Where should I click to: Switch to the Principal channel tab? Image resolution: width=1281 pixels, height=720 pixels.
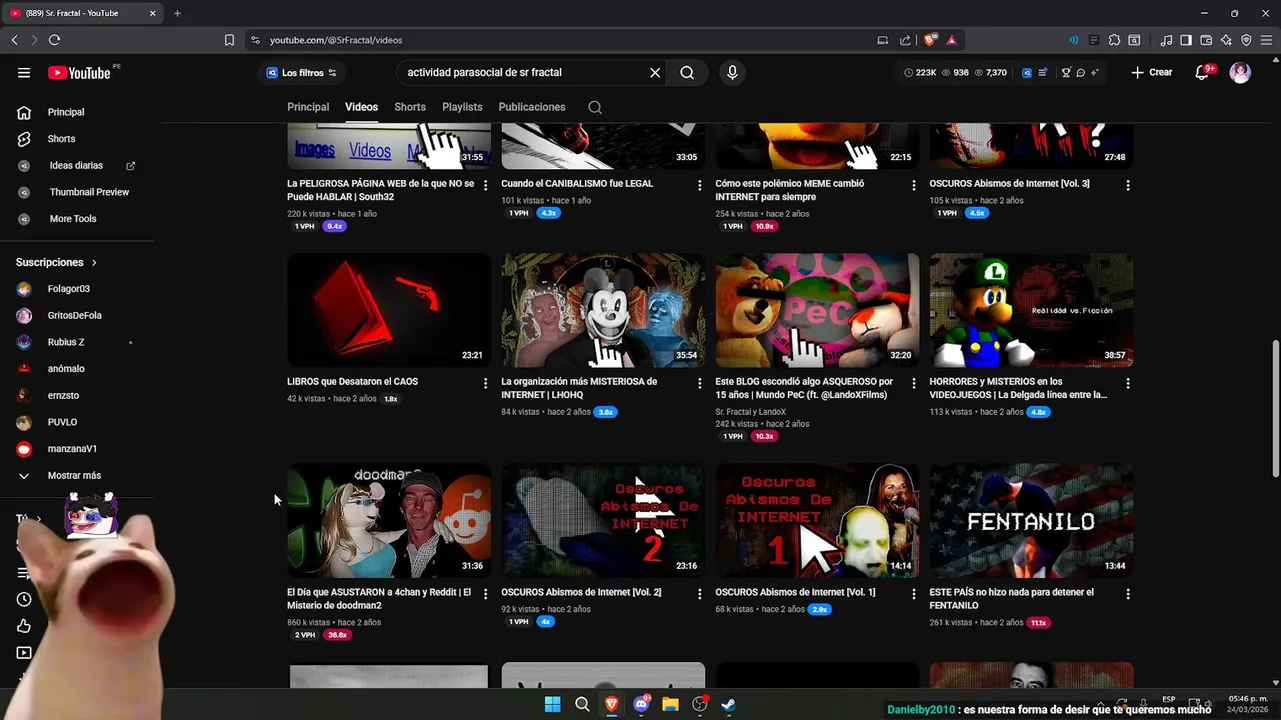pyautogui.click(x=308, y=107)
